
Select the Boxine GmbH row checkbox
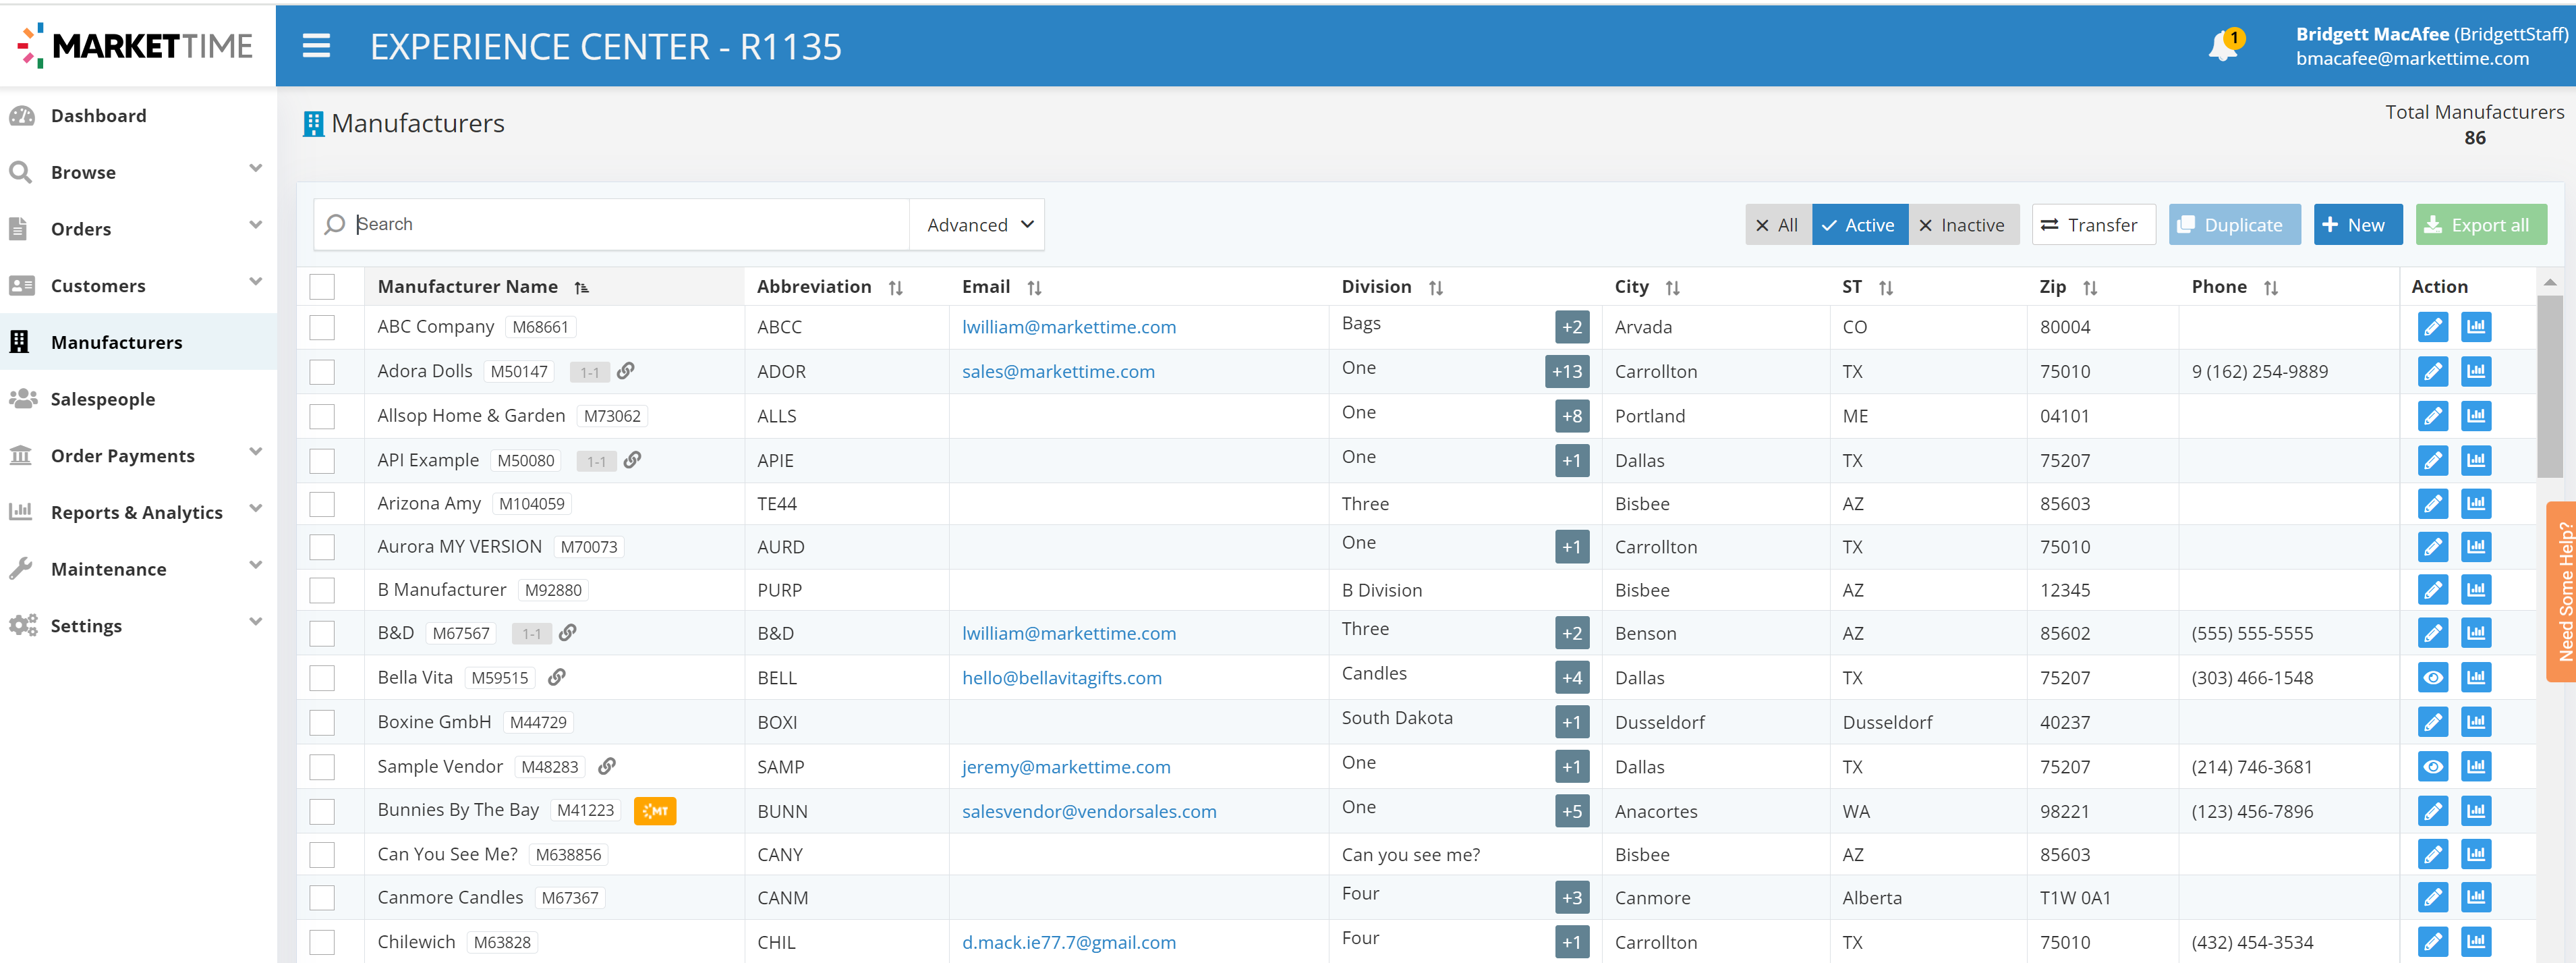(322, 722)
